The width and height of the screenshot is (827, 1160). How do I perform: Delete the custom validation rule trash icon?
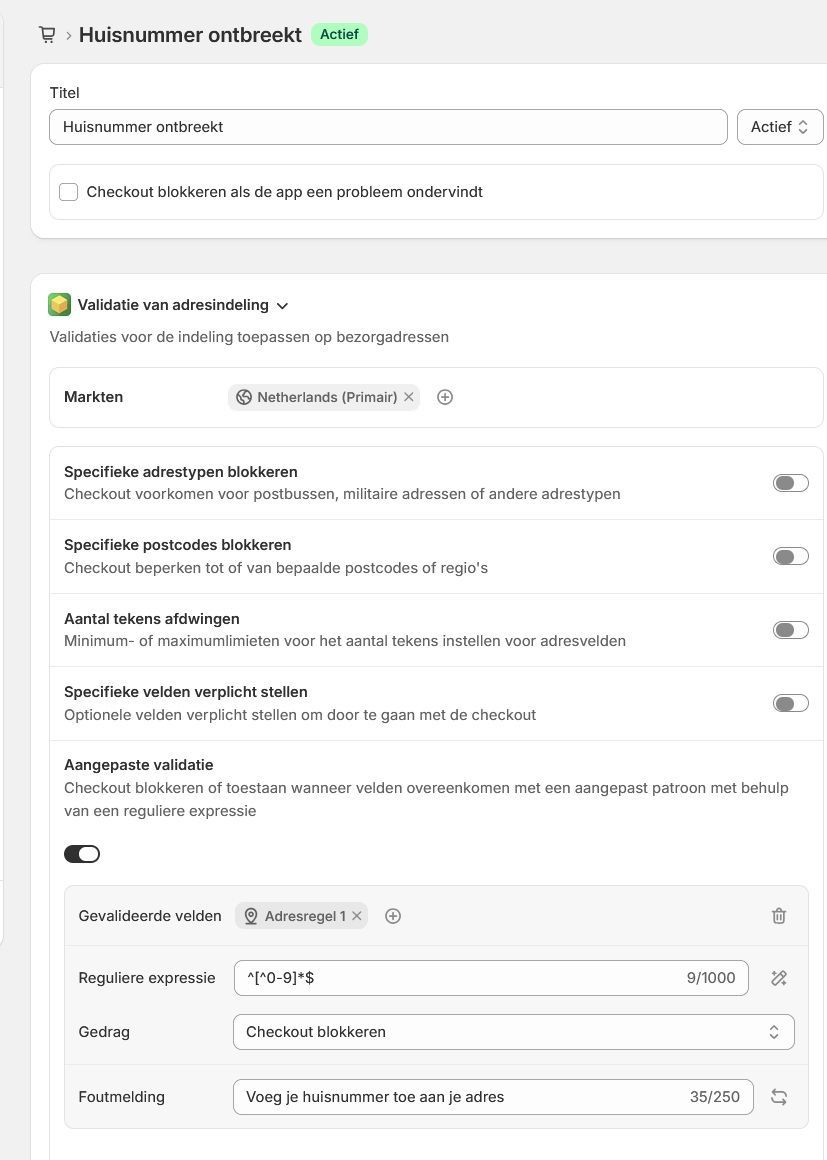point(779,916)
